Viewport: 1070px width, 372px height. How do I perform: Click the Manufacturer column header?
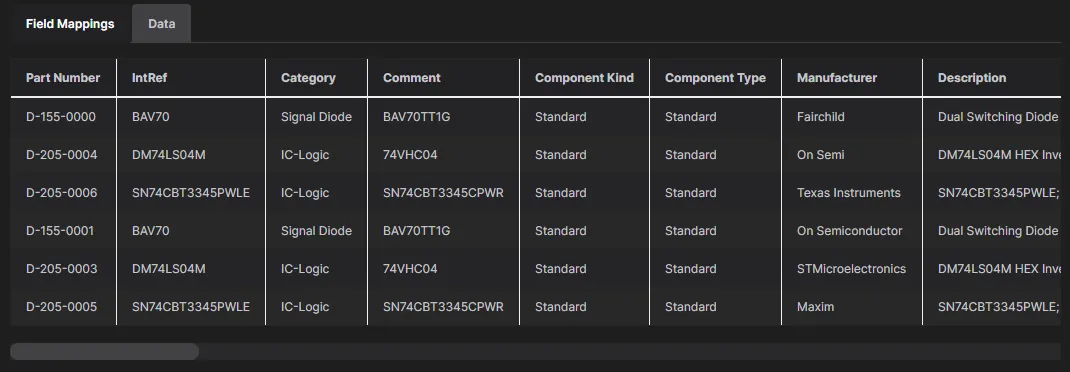click(x=852, y=78)
